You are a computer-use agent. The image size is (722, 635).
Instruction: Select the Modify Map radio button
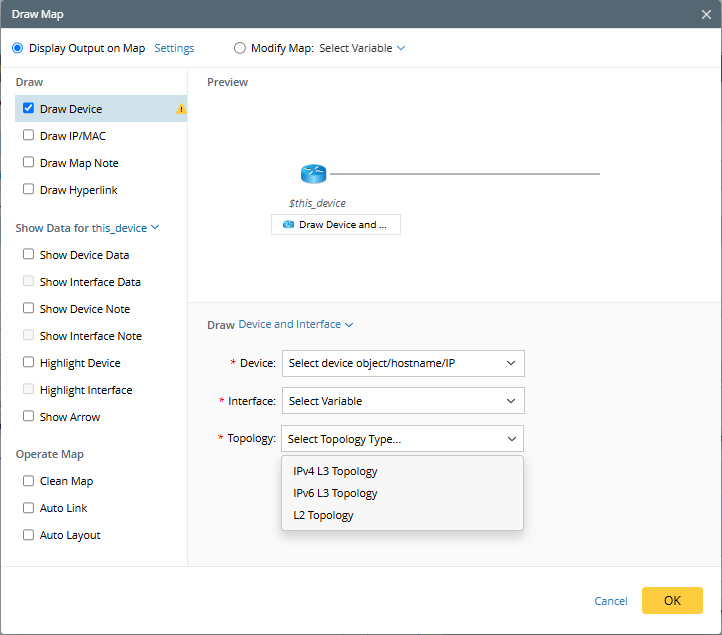tap(239, 48)
